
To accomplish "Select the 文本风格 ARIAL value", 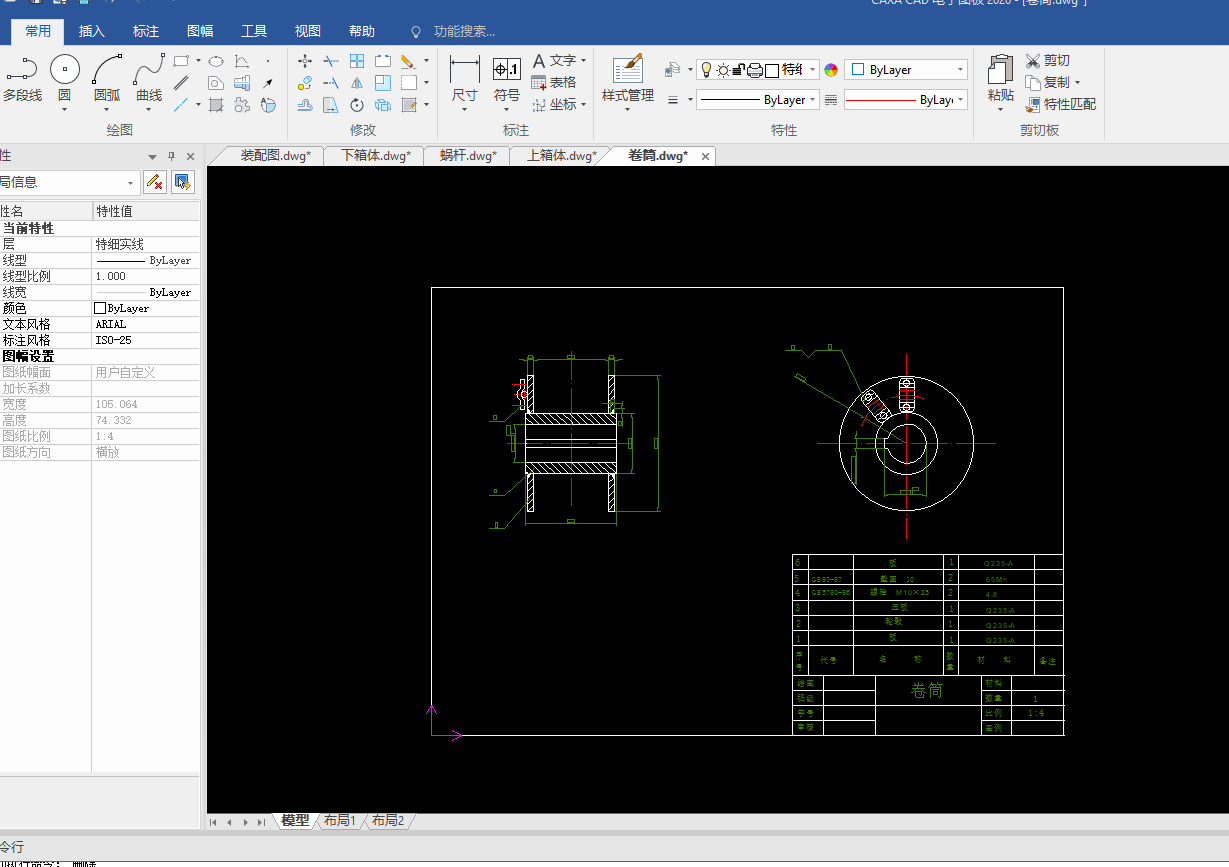I will 145,324.
